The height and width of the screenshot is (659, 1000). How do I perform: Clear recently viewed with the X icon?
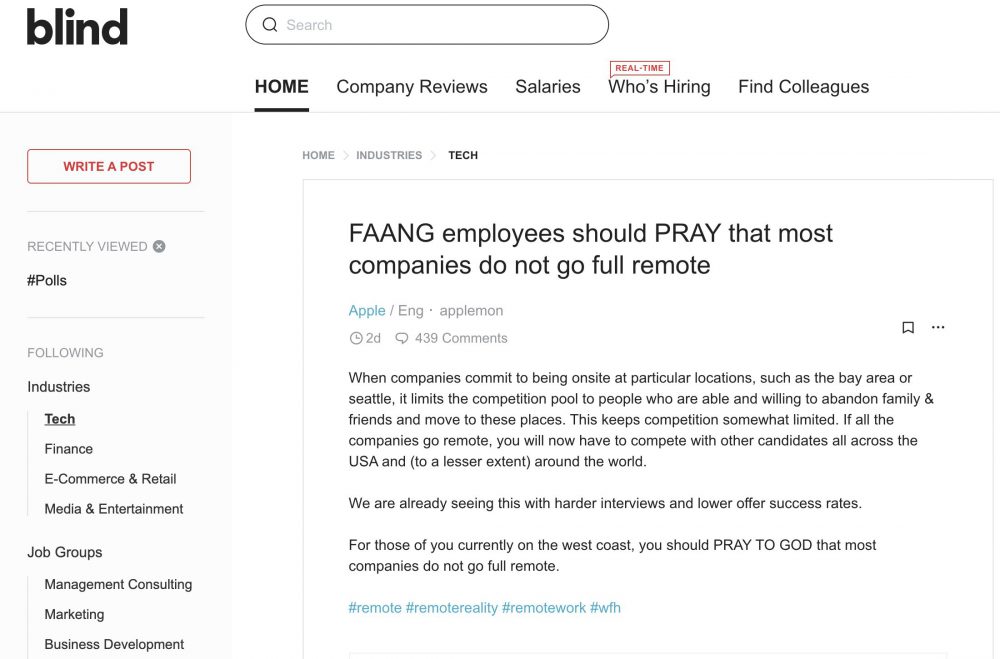[159, 246]
